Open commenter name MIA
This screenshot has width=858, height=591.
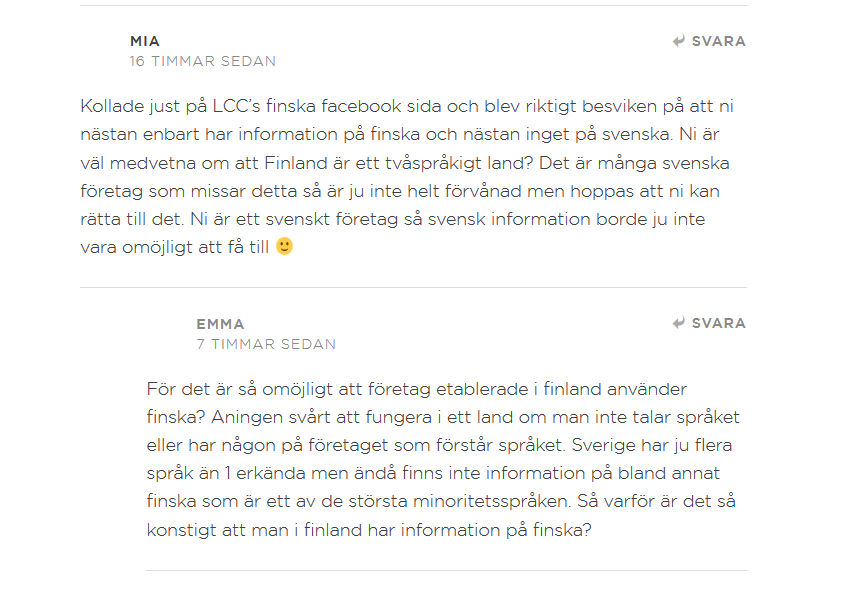click(145, 41)
